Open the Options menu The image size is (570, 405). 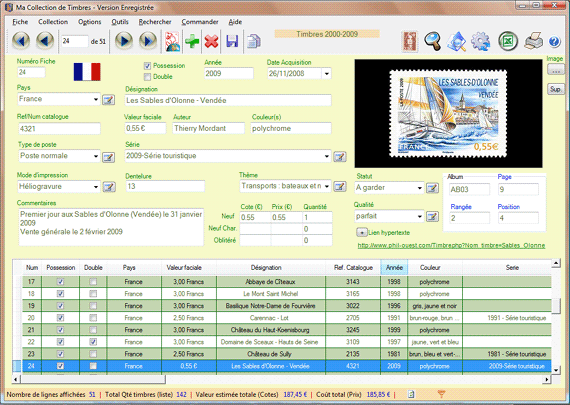[89, 22]
